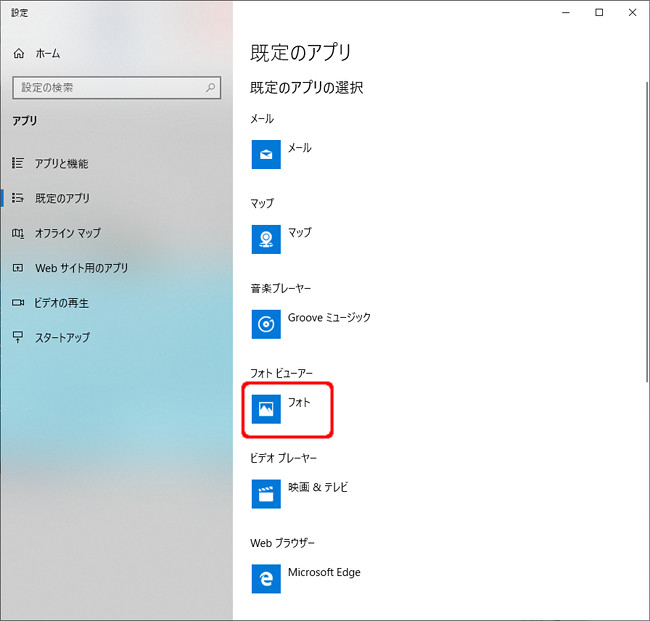Open オフライン マップ settings page
This screenshot has width=650, height=621.
(68, 233)
